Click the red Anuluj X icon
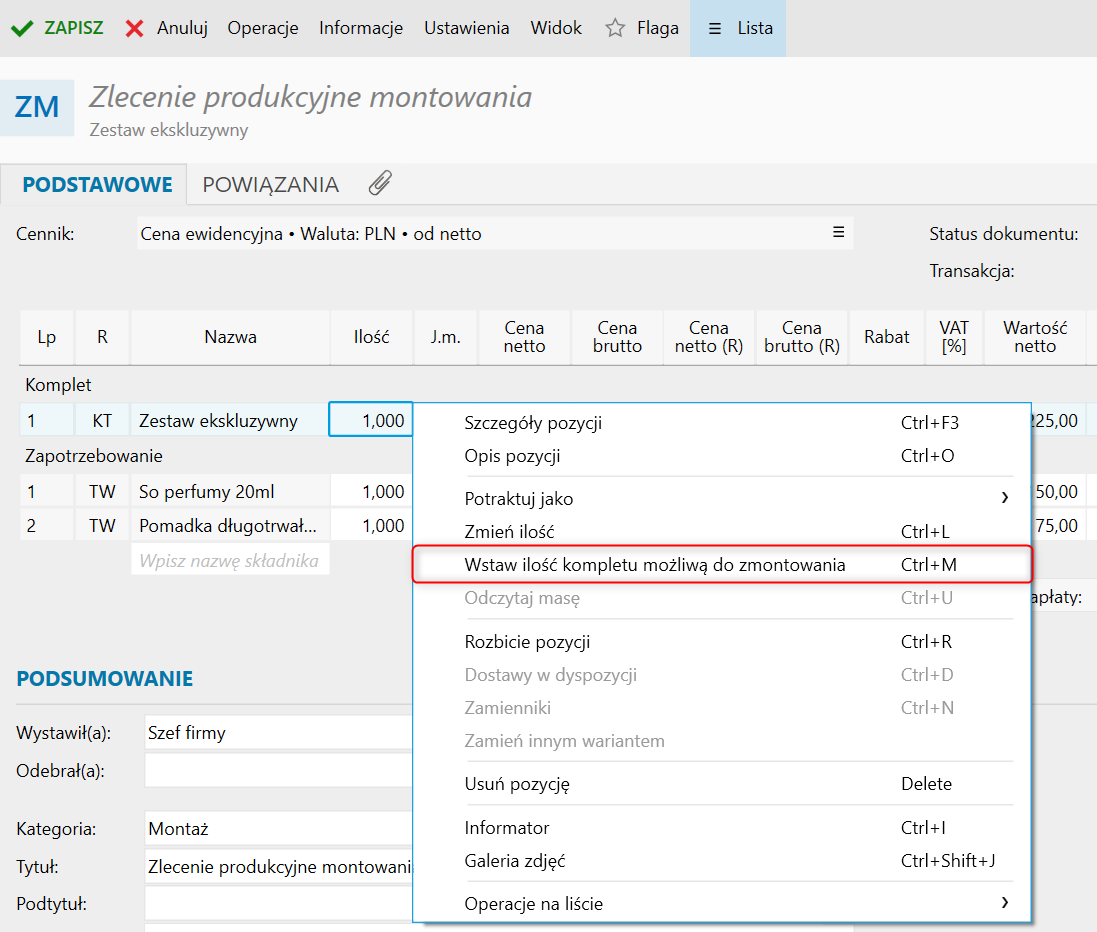This screenshot has width=1097, height=932. [135, 28]
